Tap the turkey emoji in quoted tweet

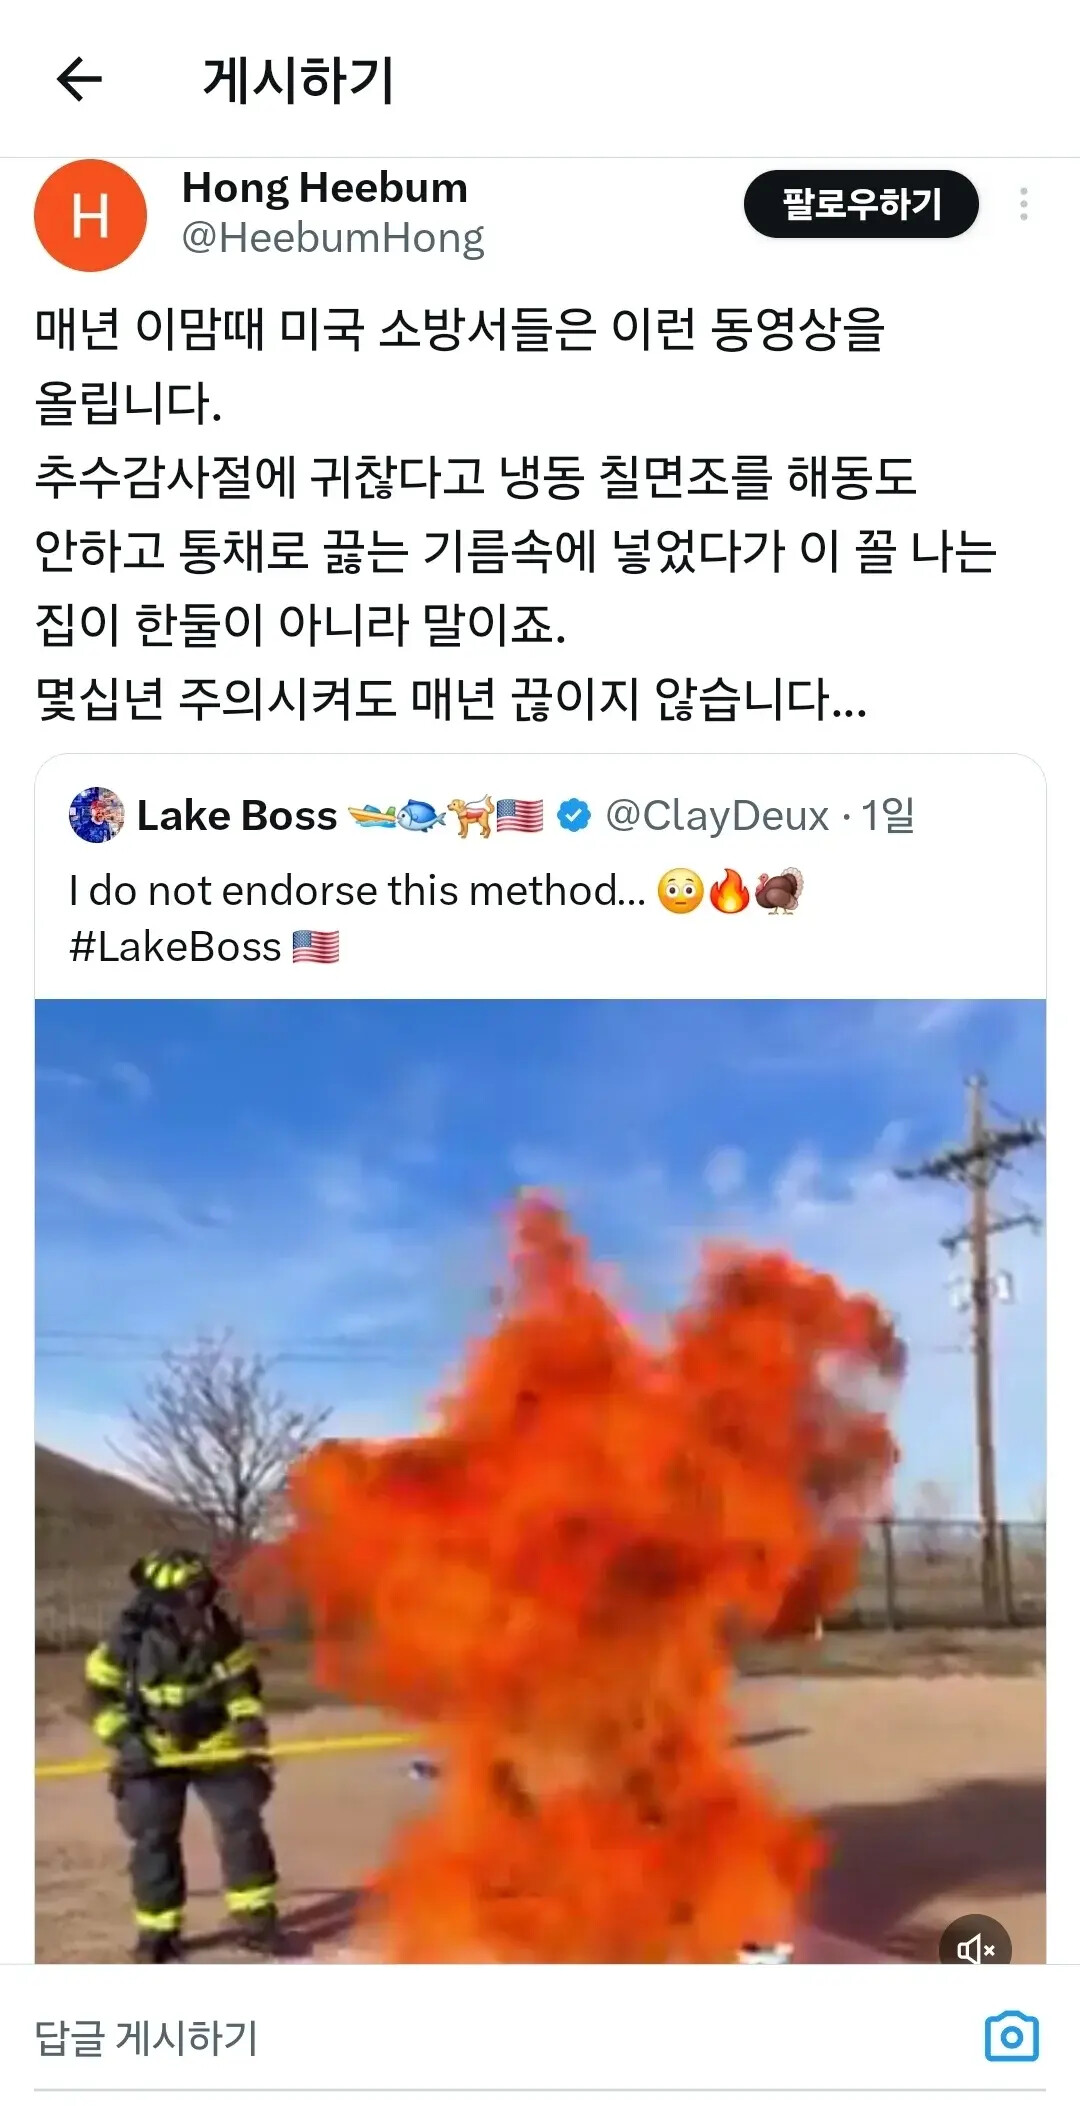[779, 891]
